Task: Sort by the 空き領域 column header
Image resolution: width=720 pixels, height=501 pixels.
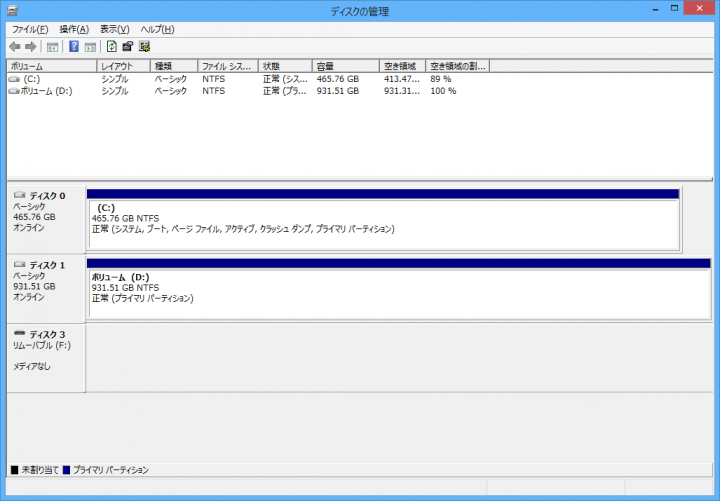Action: [403, 66]
